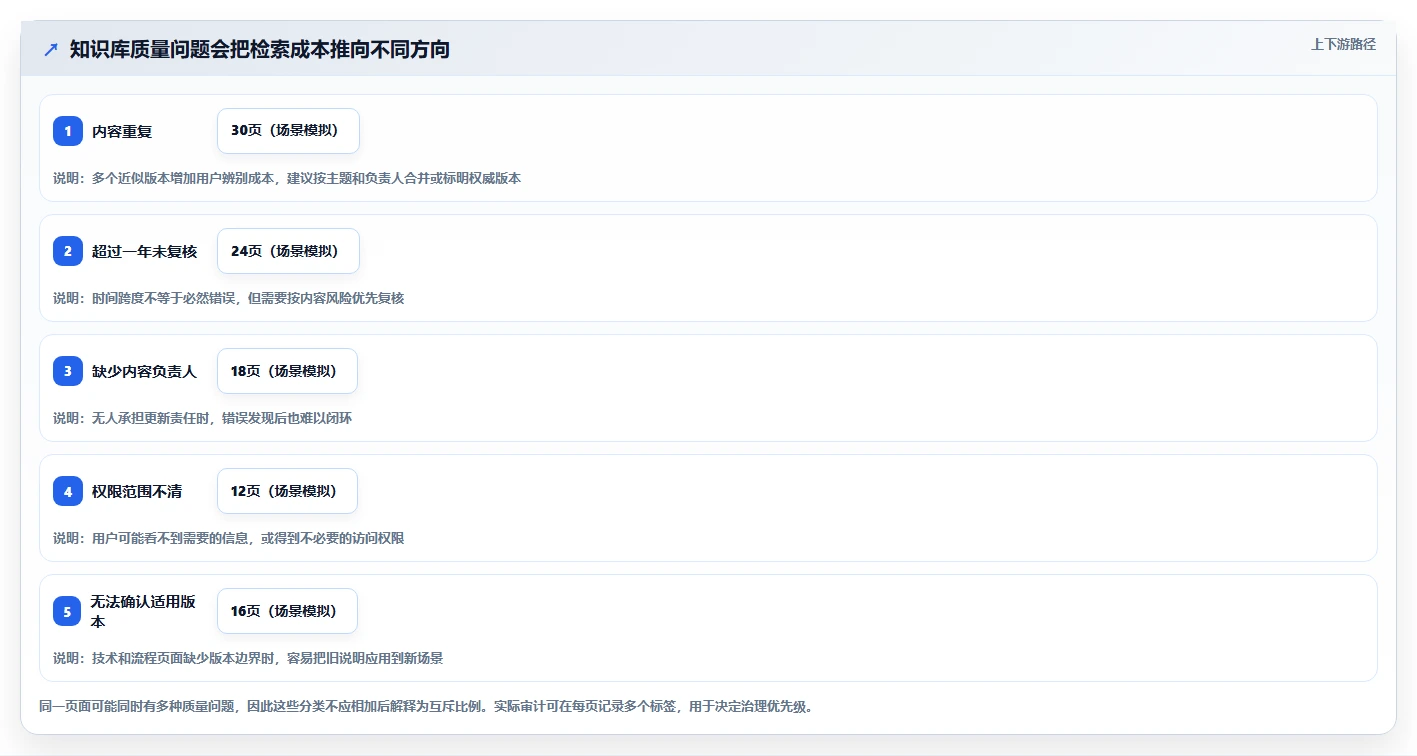Click the number 1 badge for 内容重复
The width and height of the screenshot is (1417, 756).
point(68,131)
